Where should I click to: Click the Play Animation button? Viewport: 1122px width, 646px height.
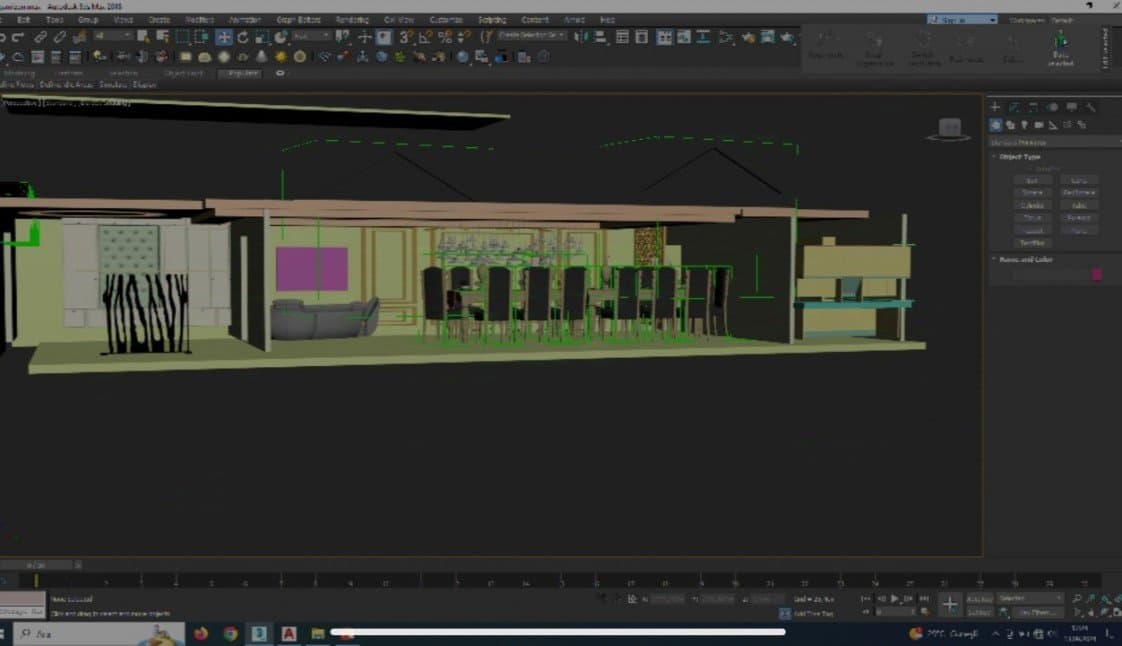894,599
